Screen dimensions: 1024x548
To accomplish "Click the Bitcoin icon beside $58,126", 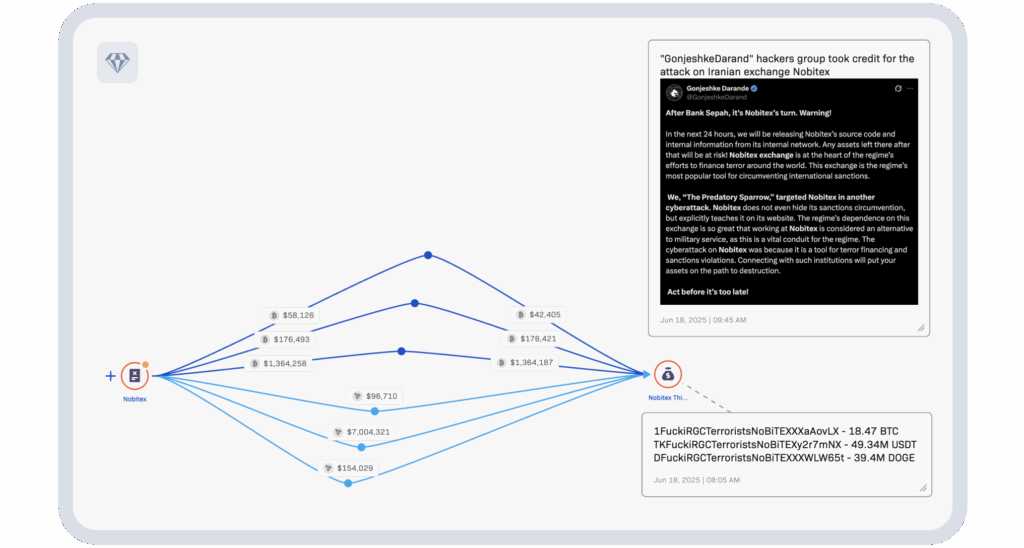I will 274,315.
